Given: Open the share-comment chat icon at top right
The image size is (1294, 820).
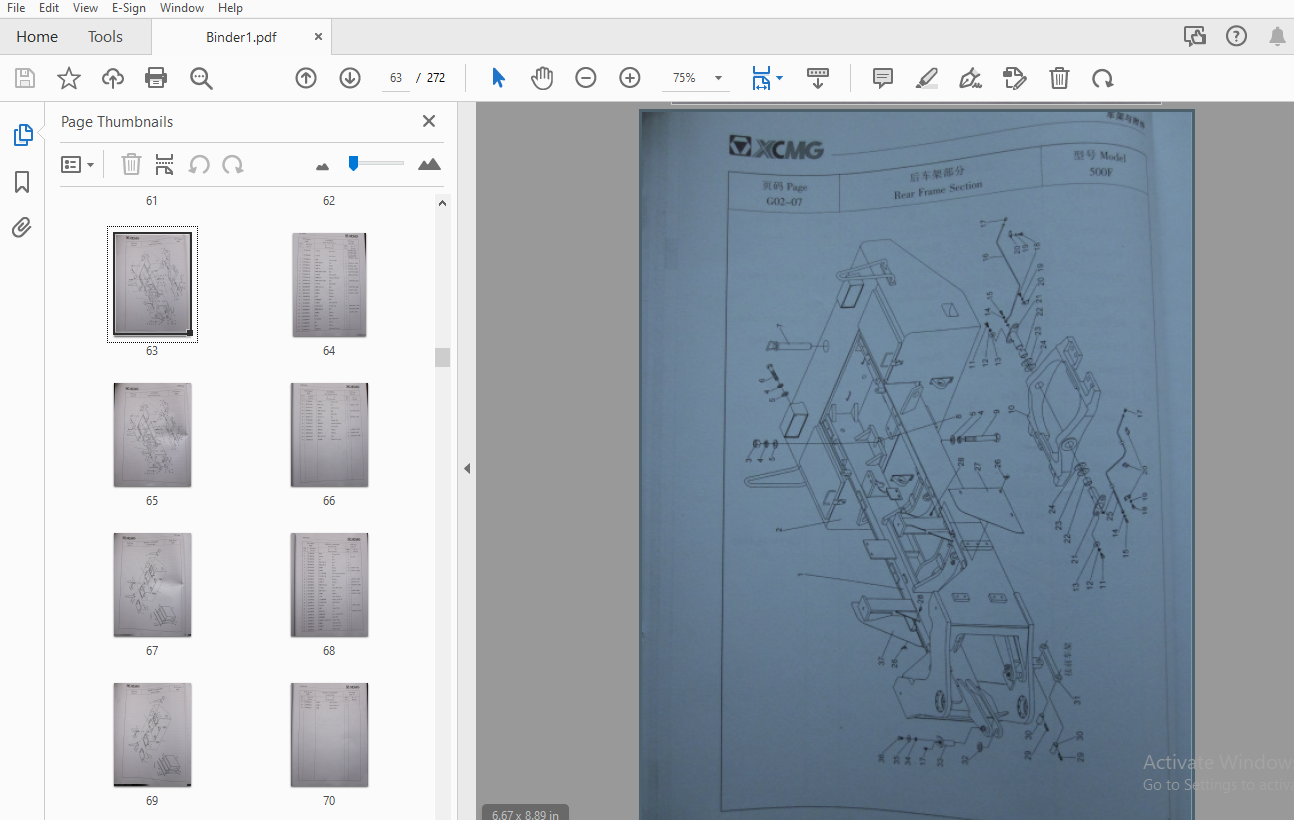Looking at the screenshot, I should [1194, 37].
